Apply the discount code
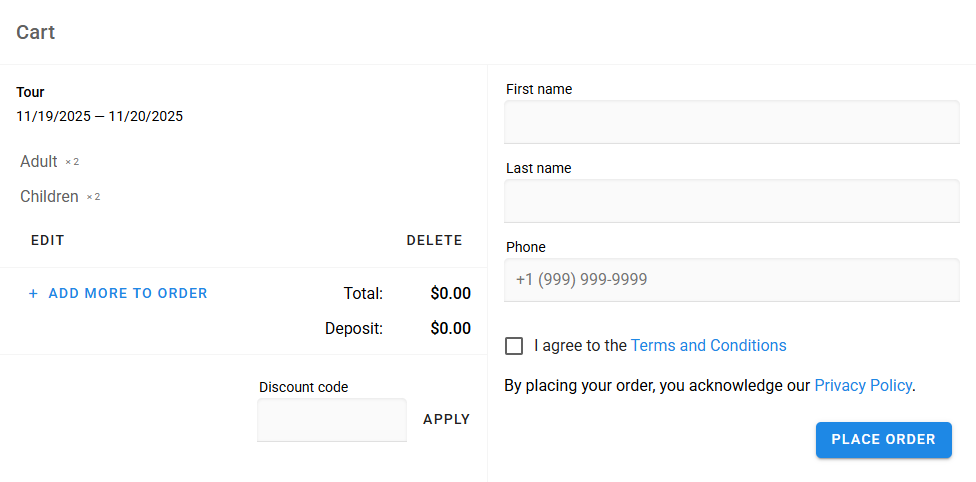Image resolution: width=976 pixels, height=482 pixels. [446, 420]
